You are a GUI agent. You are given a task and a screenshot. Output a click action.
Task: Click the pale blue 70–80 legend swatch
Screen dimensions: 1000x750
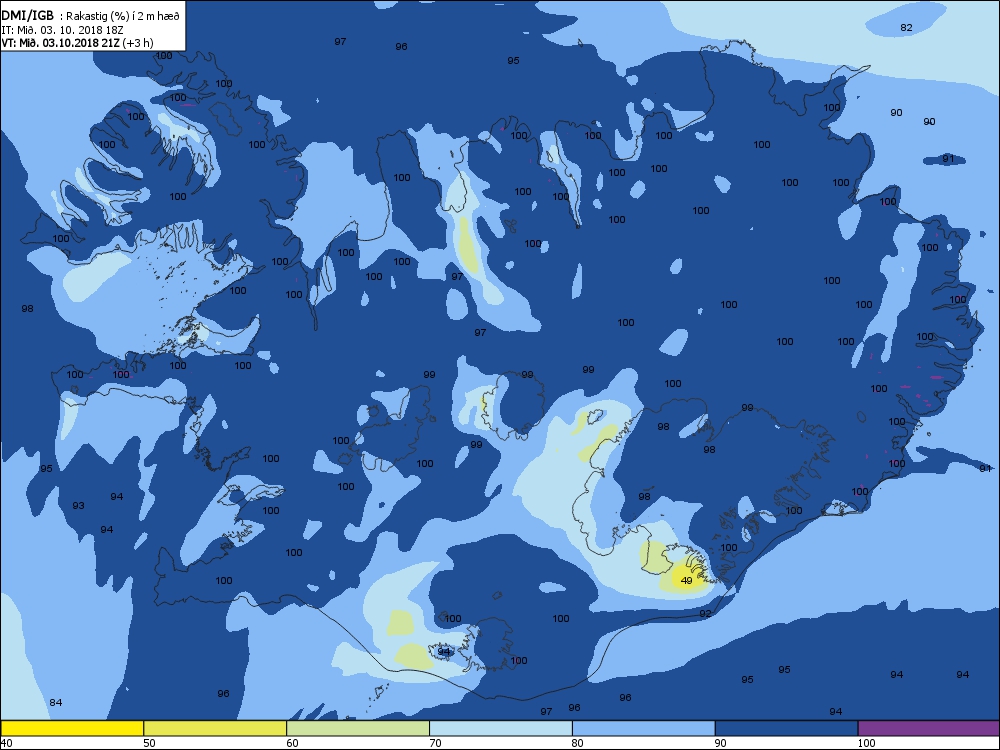(x=501, y=728)
